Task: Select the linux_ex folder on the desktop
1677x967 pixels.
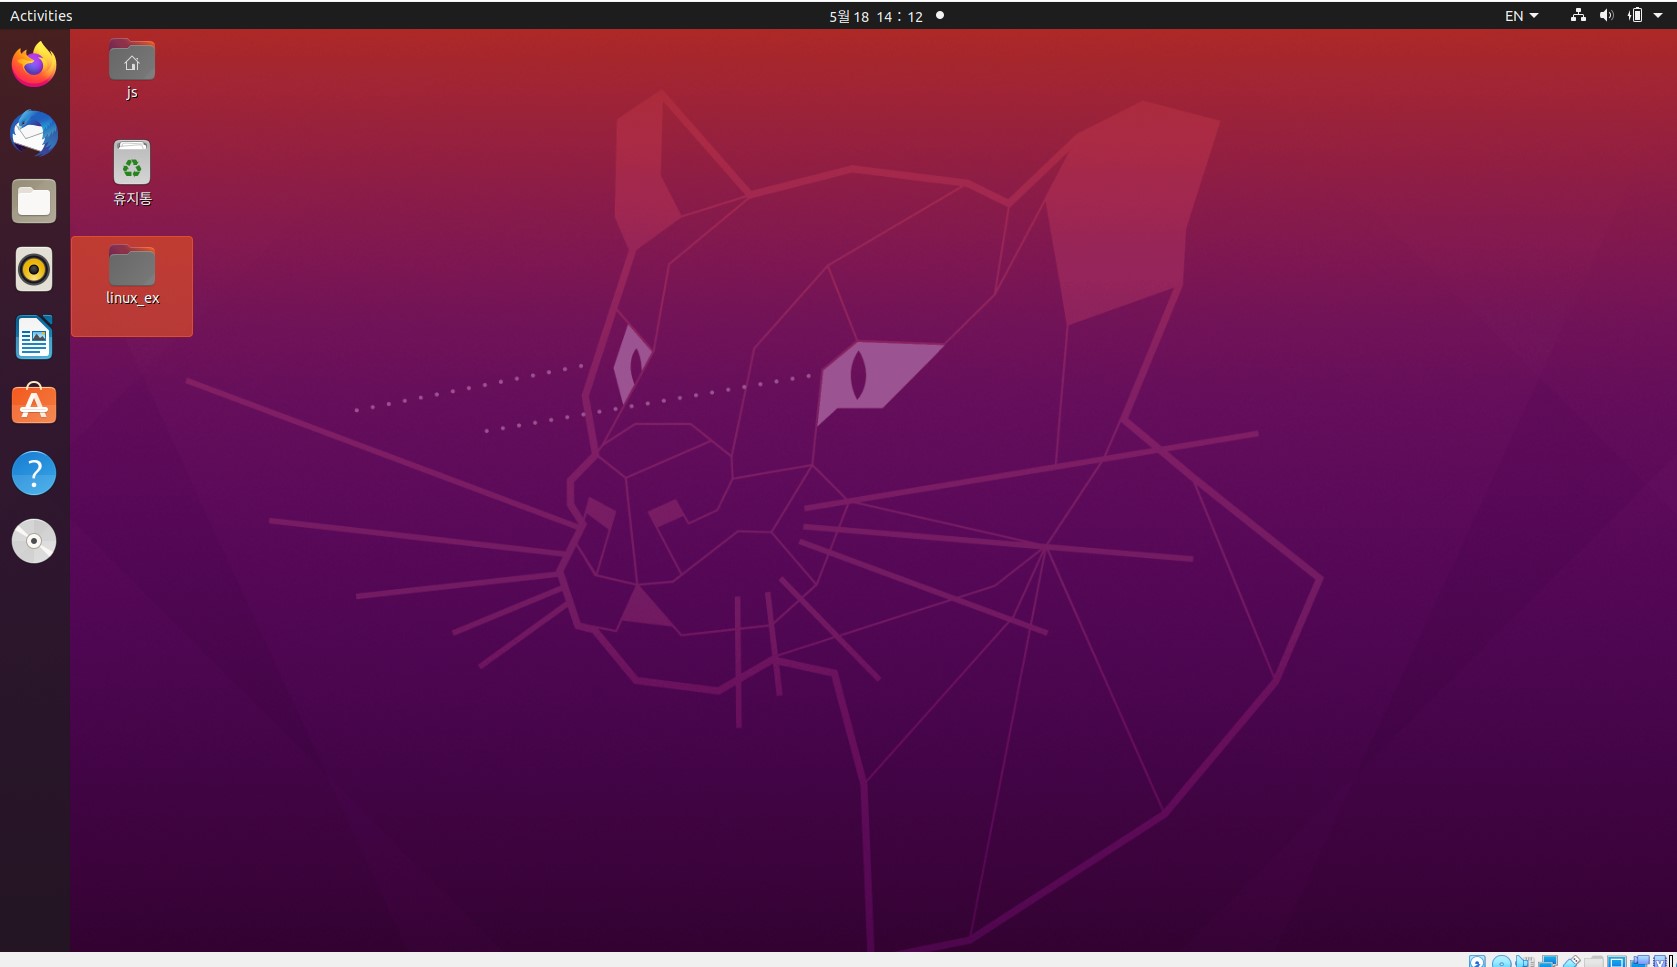Action: pyautogui.click(x=132, y=286)
